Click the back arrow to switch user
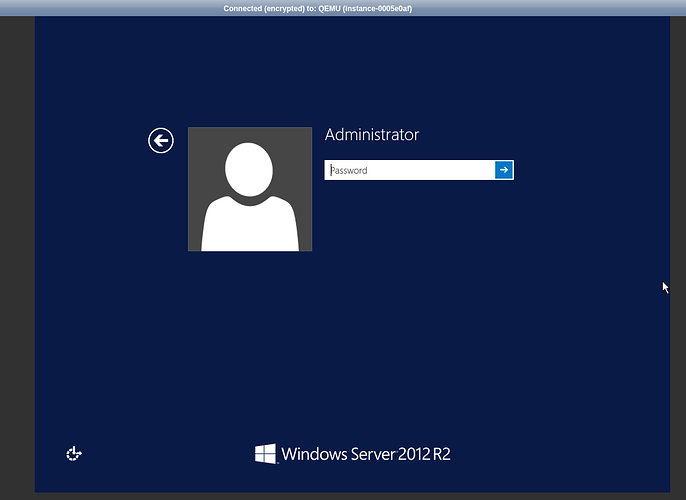Viewport: 686px width, 500px height. (161, 141)
